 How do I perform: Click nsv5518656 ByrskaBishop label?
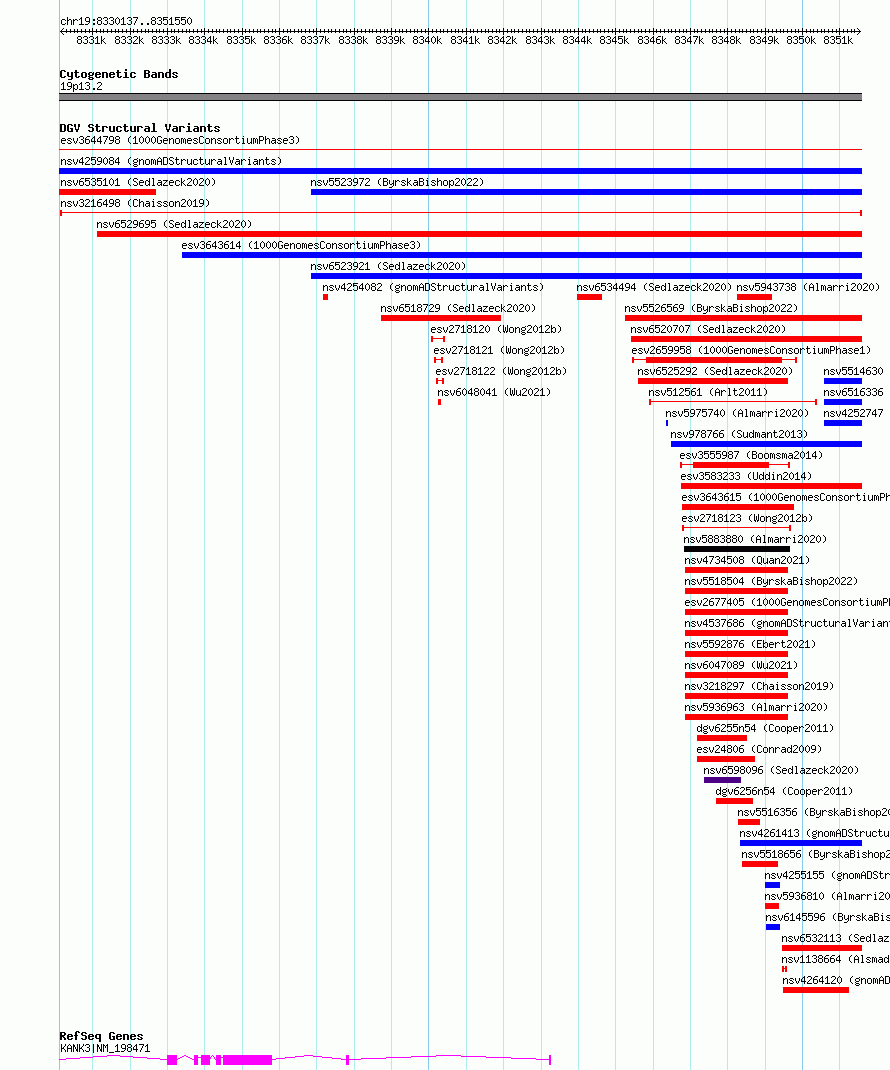pyautogui.click(x=816, y=854)
